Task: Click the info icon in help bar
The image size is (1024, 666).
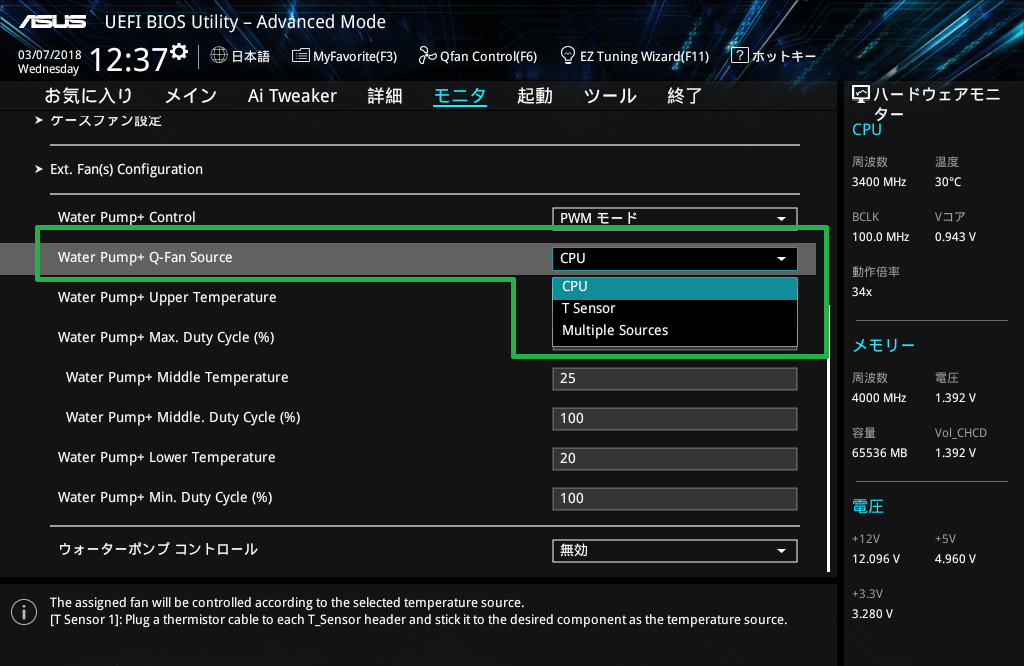Action: pyautogui.click(x=24, y=612)
